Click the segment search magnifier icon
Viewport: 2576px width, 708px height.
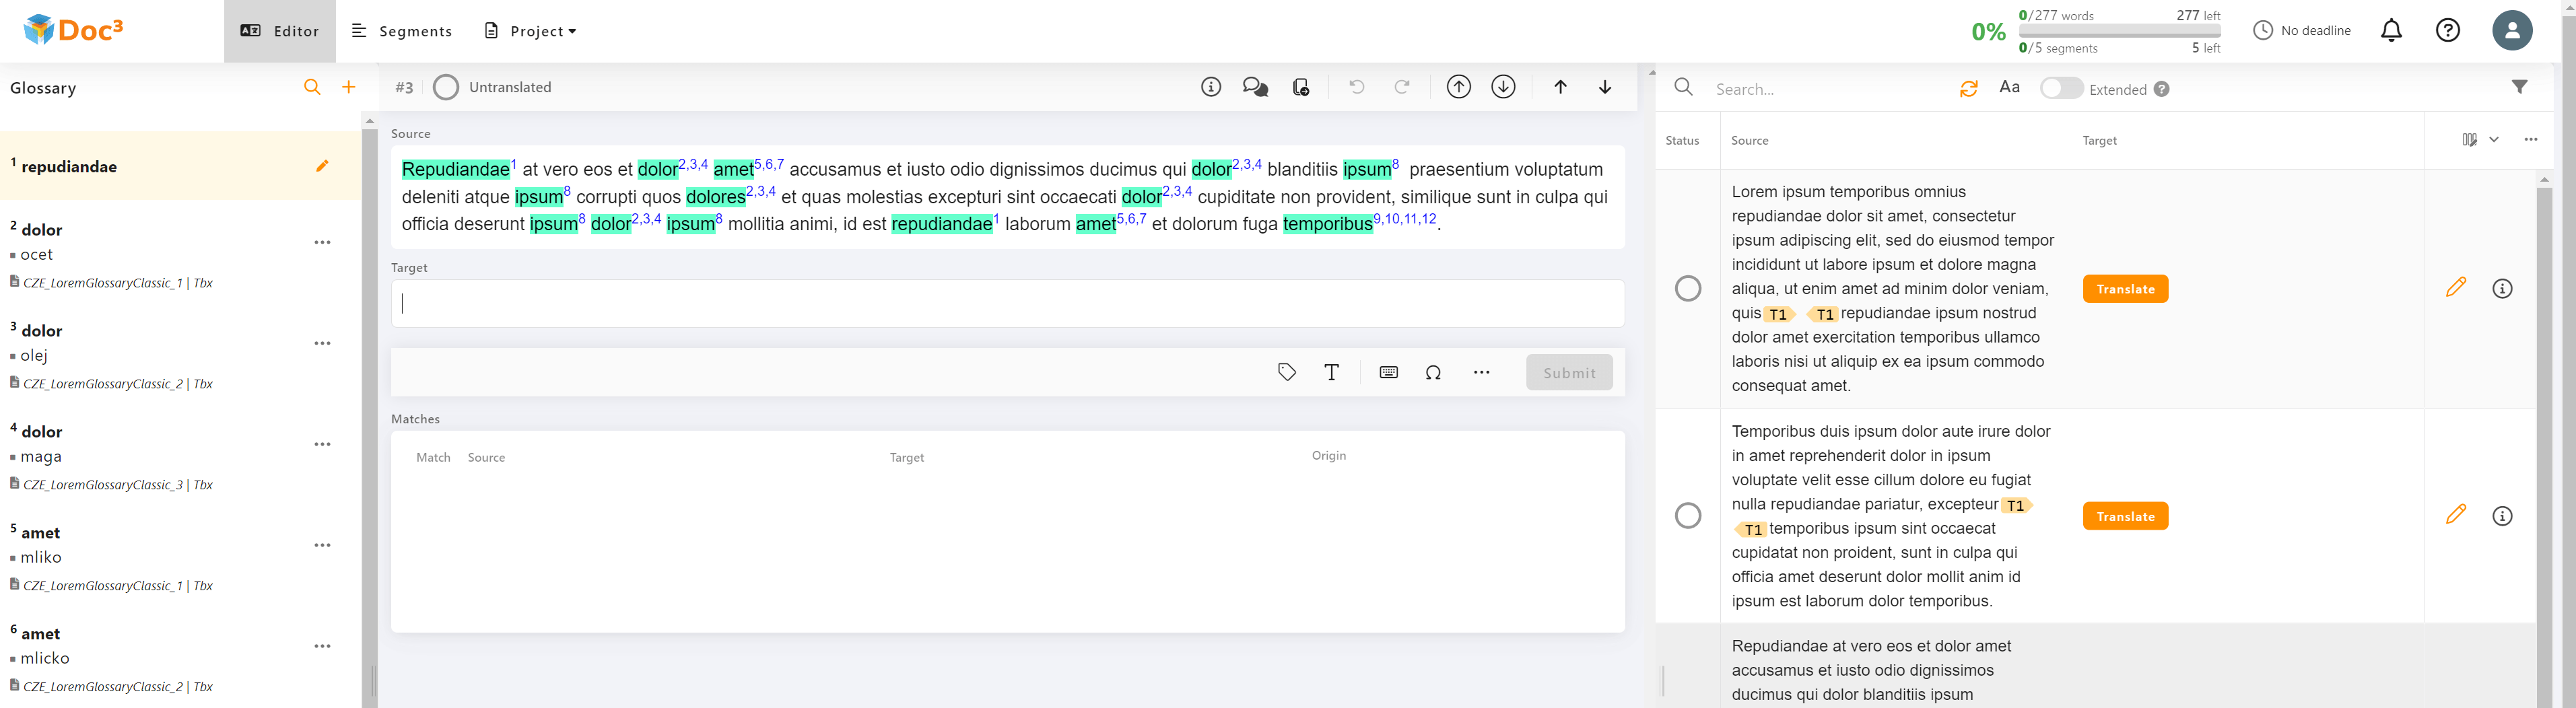pos(1684,88)
